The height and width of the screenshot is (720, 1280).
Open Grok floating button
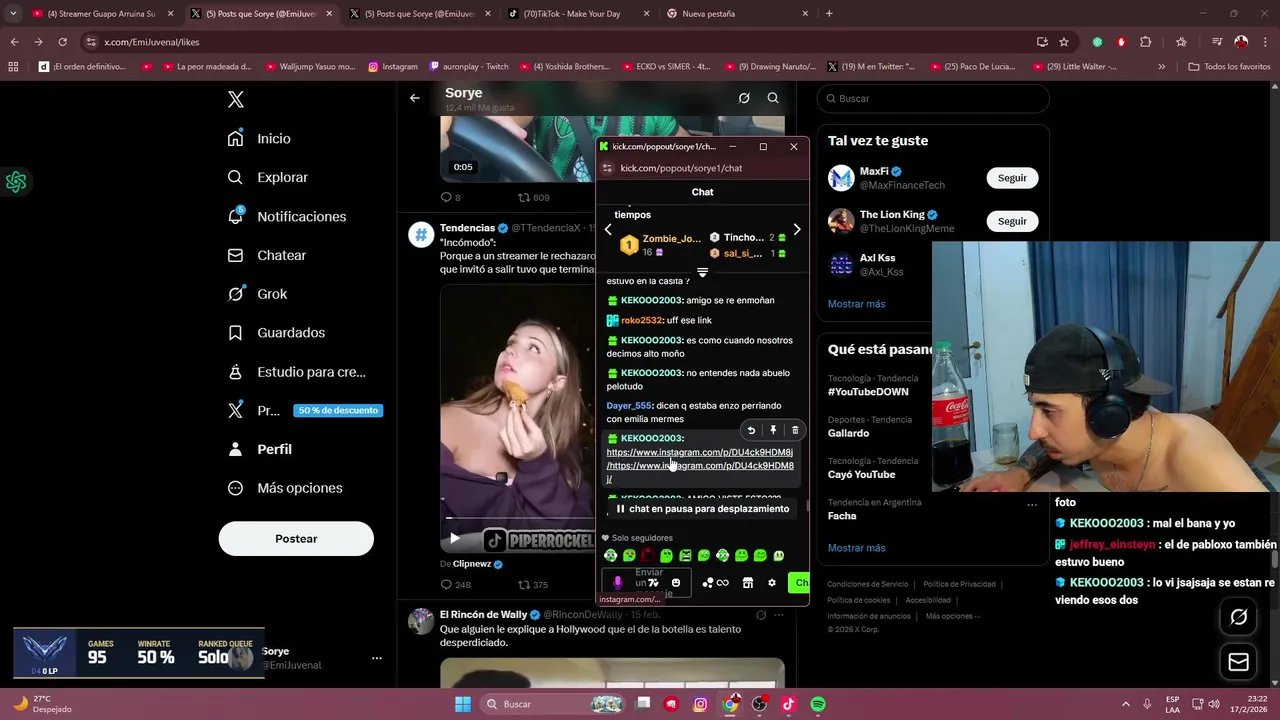coord(1238,618)
